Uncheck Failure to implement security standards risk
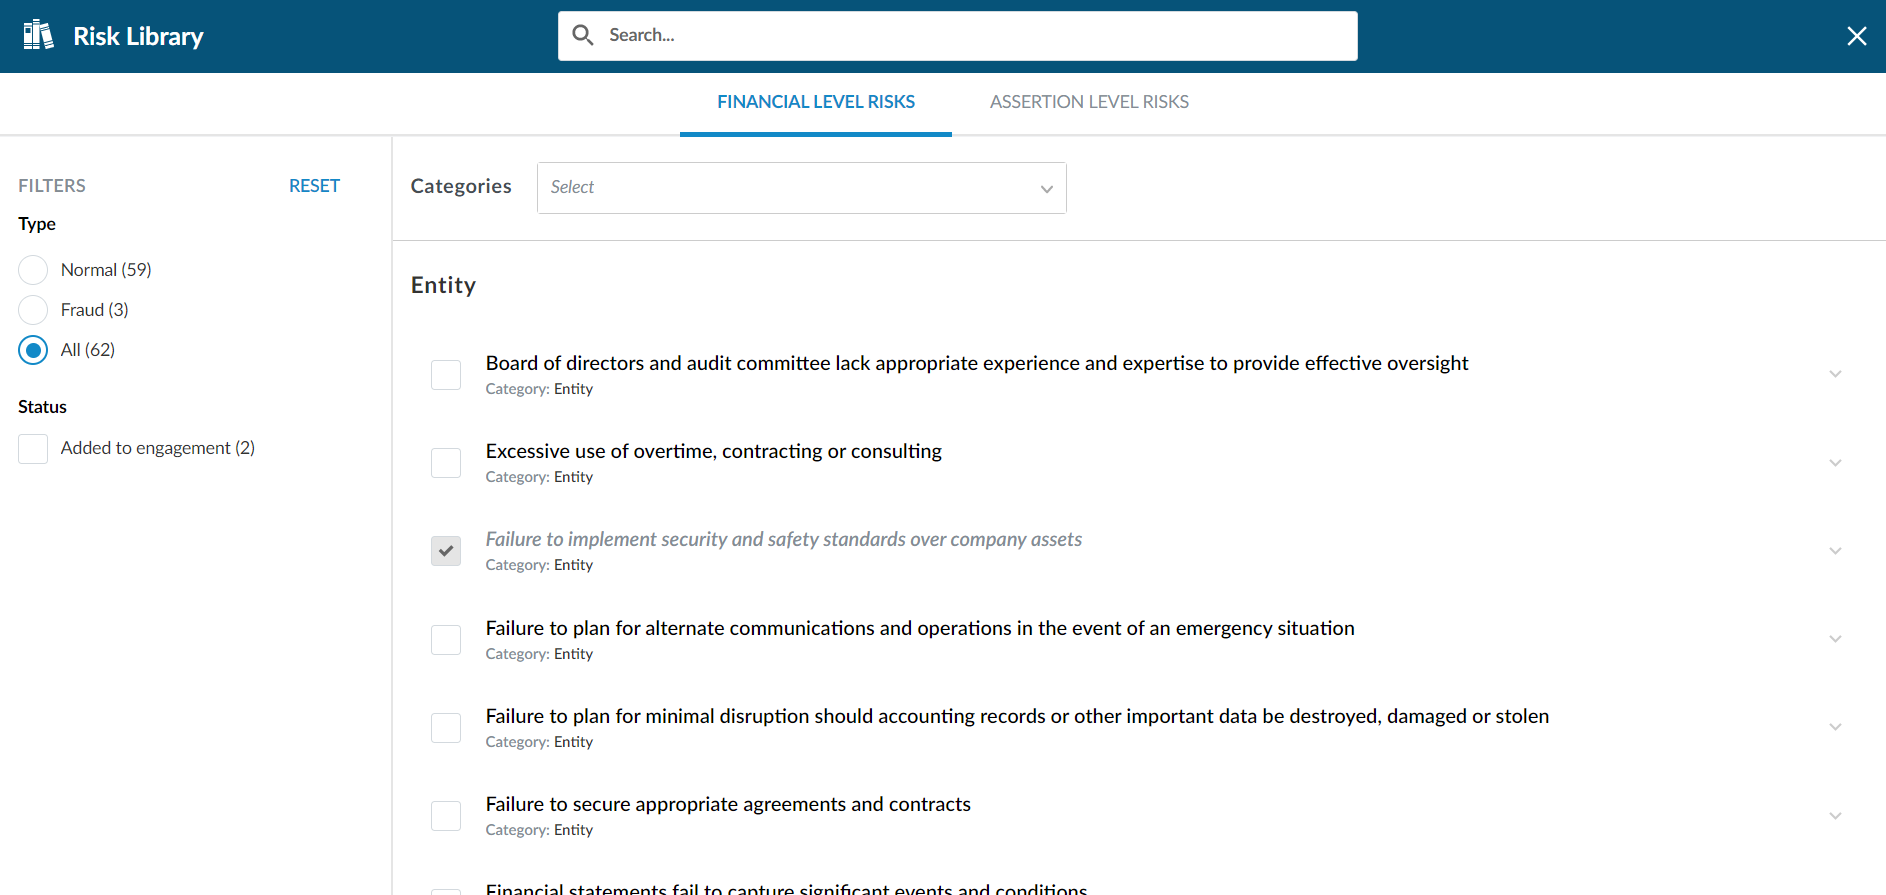The image size is (1886, 895). [x=446, y=551]
